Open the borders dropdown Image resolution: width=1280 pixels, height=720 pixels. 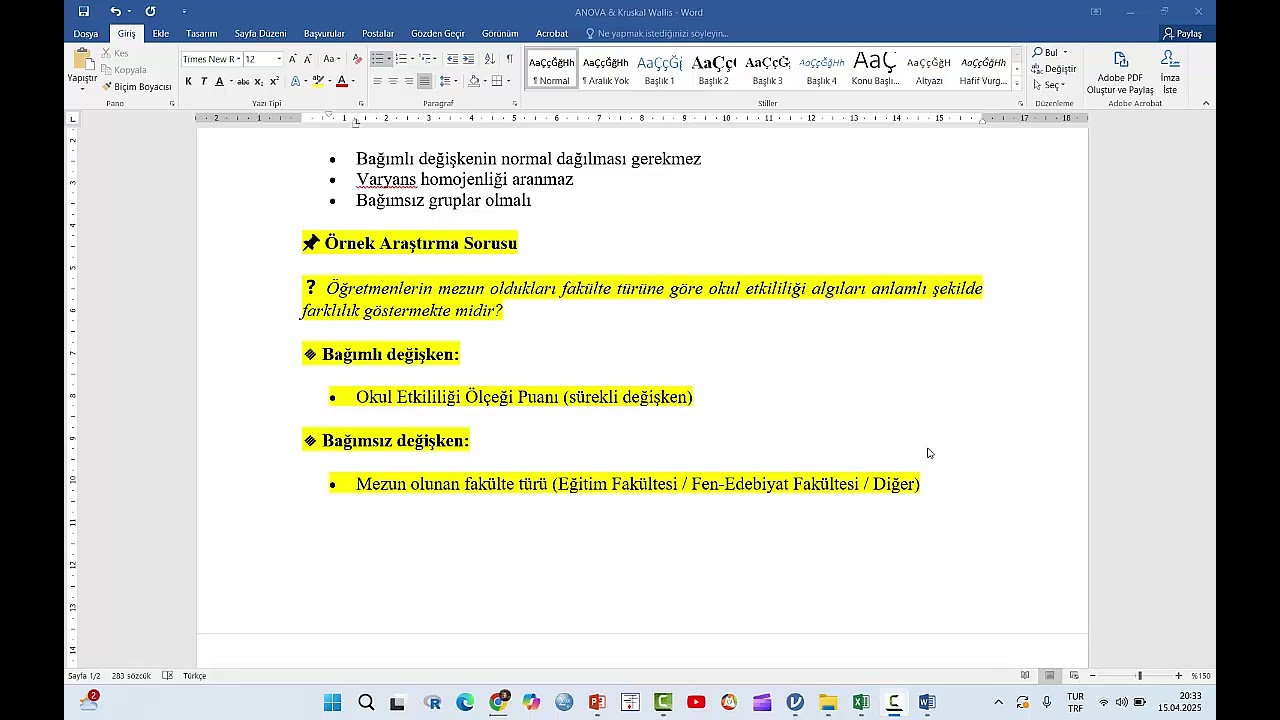[510, 81]
